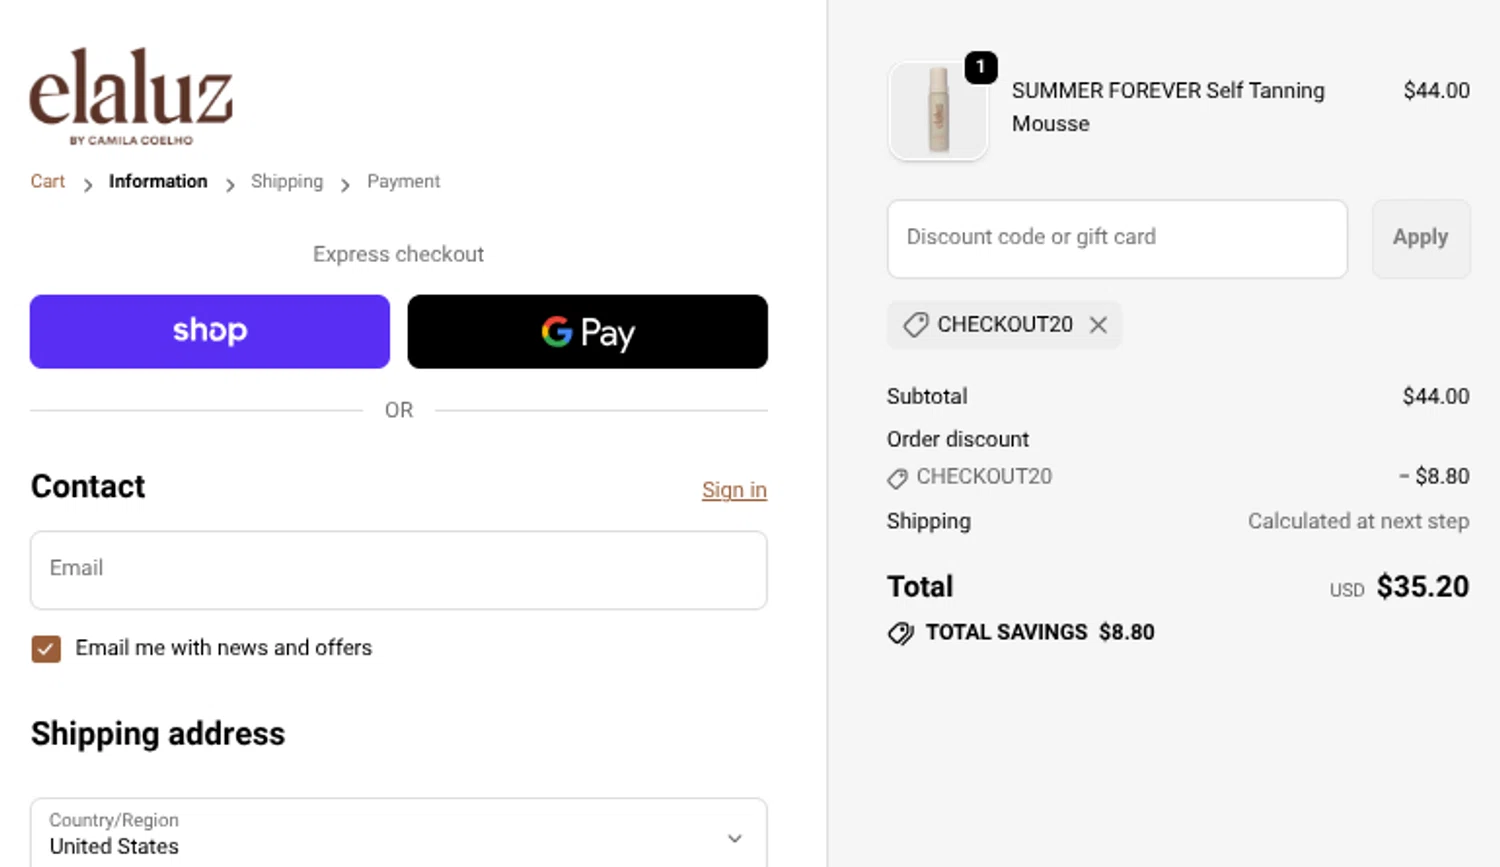Select the Information breadcrumb step
Viewport: 1500px width, 867px height.
click(x=158, y=181)
